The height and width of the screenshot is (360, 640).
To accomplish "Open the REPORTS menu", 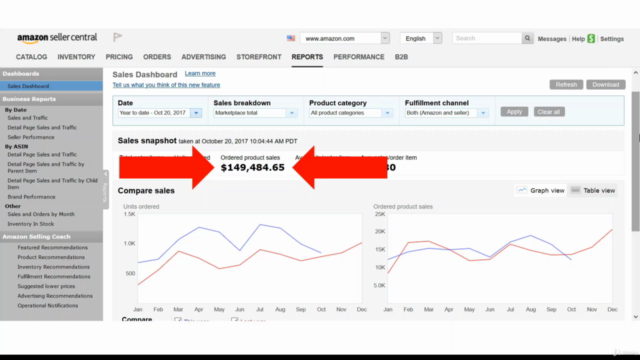I will [307, 57].
